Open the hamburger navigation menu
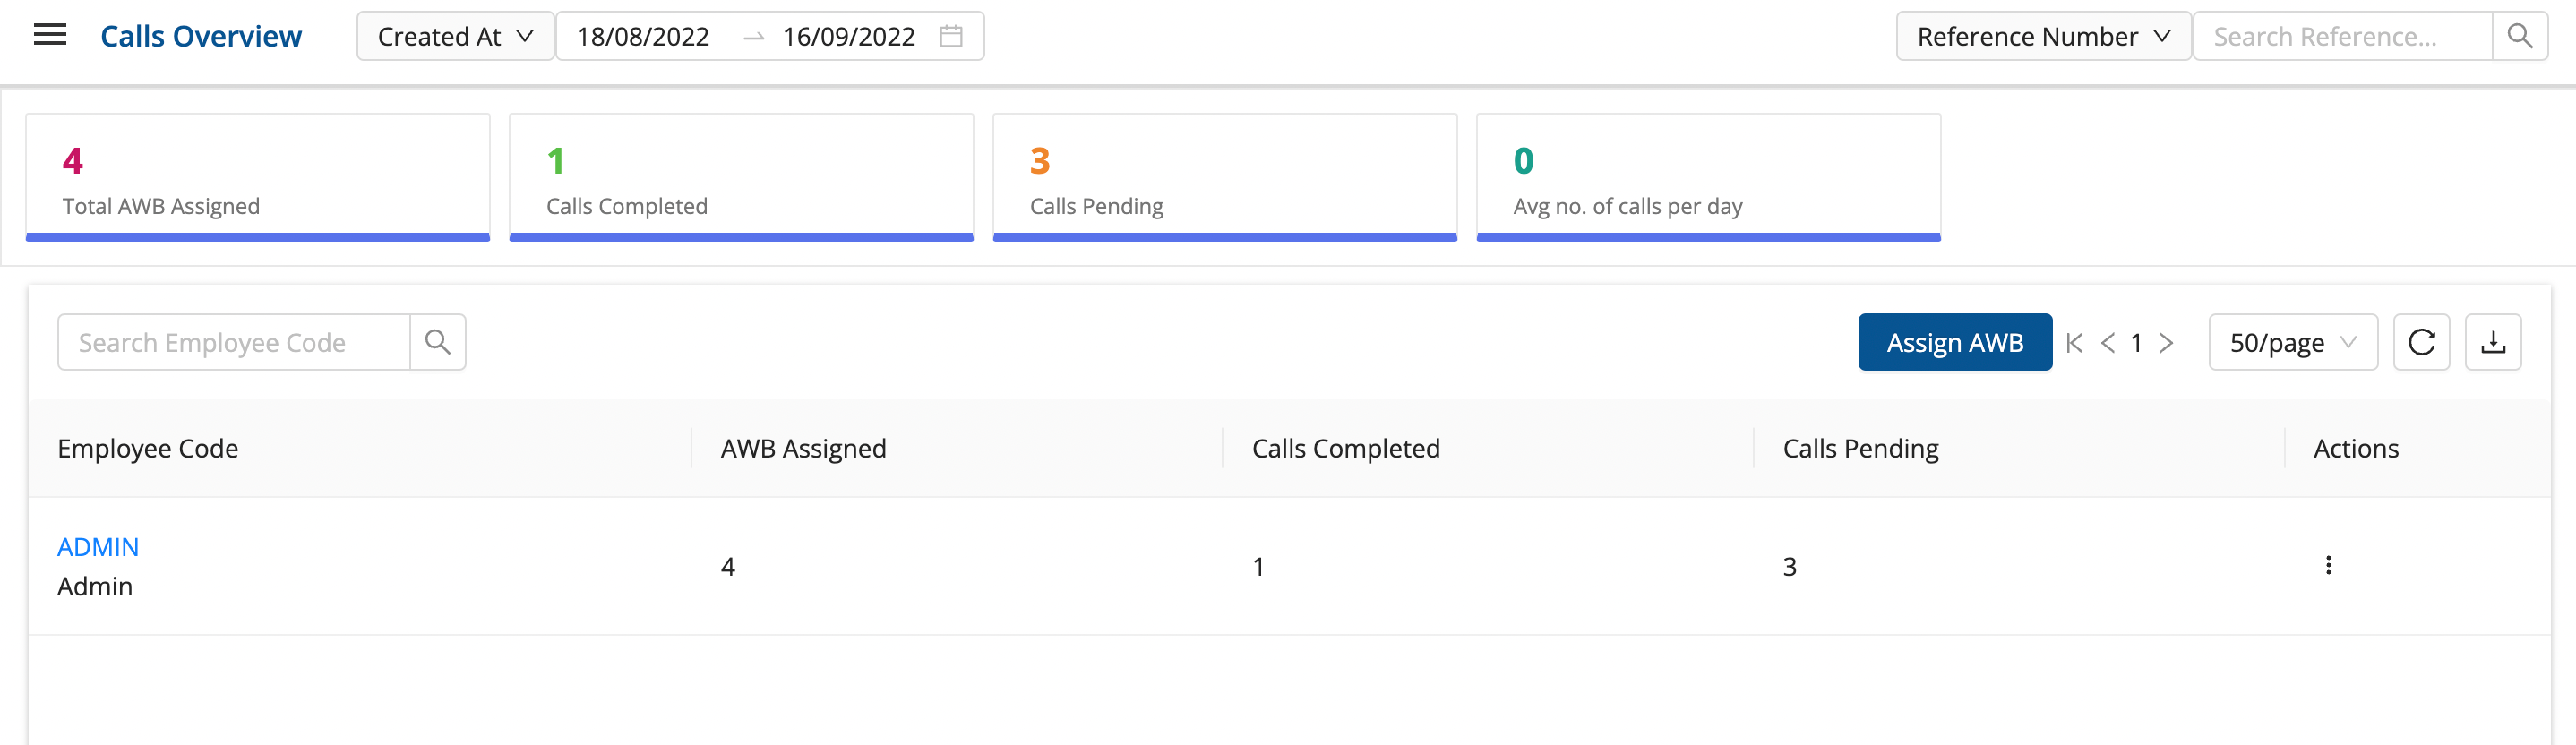 pos(50,36)
